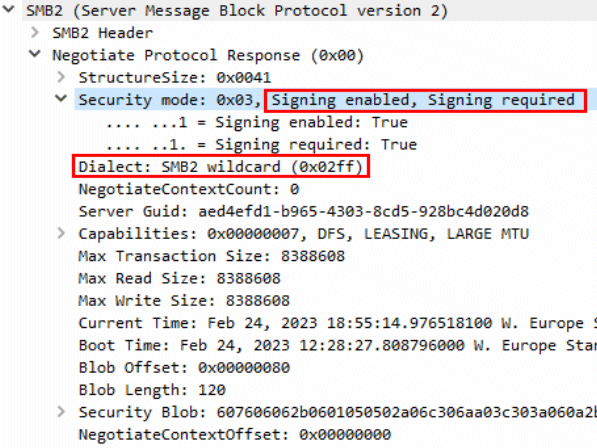Collapse the SMB2 protocol tree root
Image resolution: width=597 pixels, height=448 pixels.
click(x=8, y=9)
